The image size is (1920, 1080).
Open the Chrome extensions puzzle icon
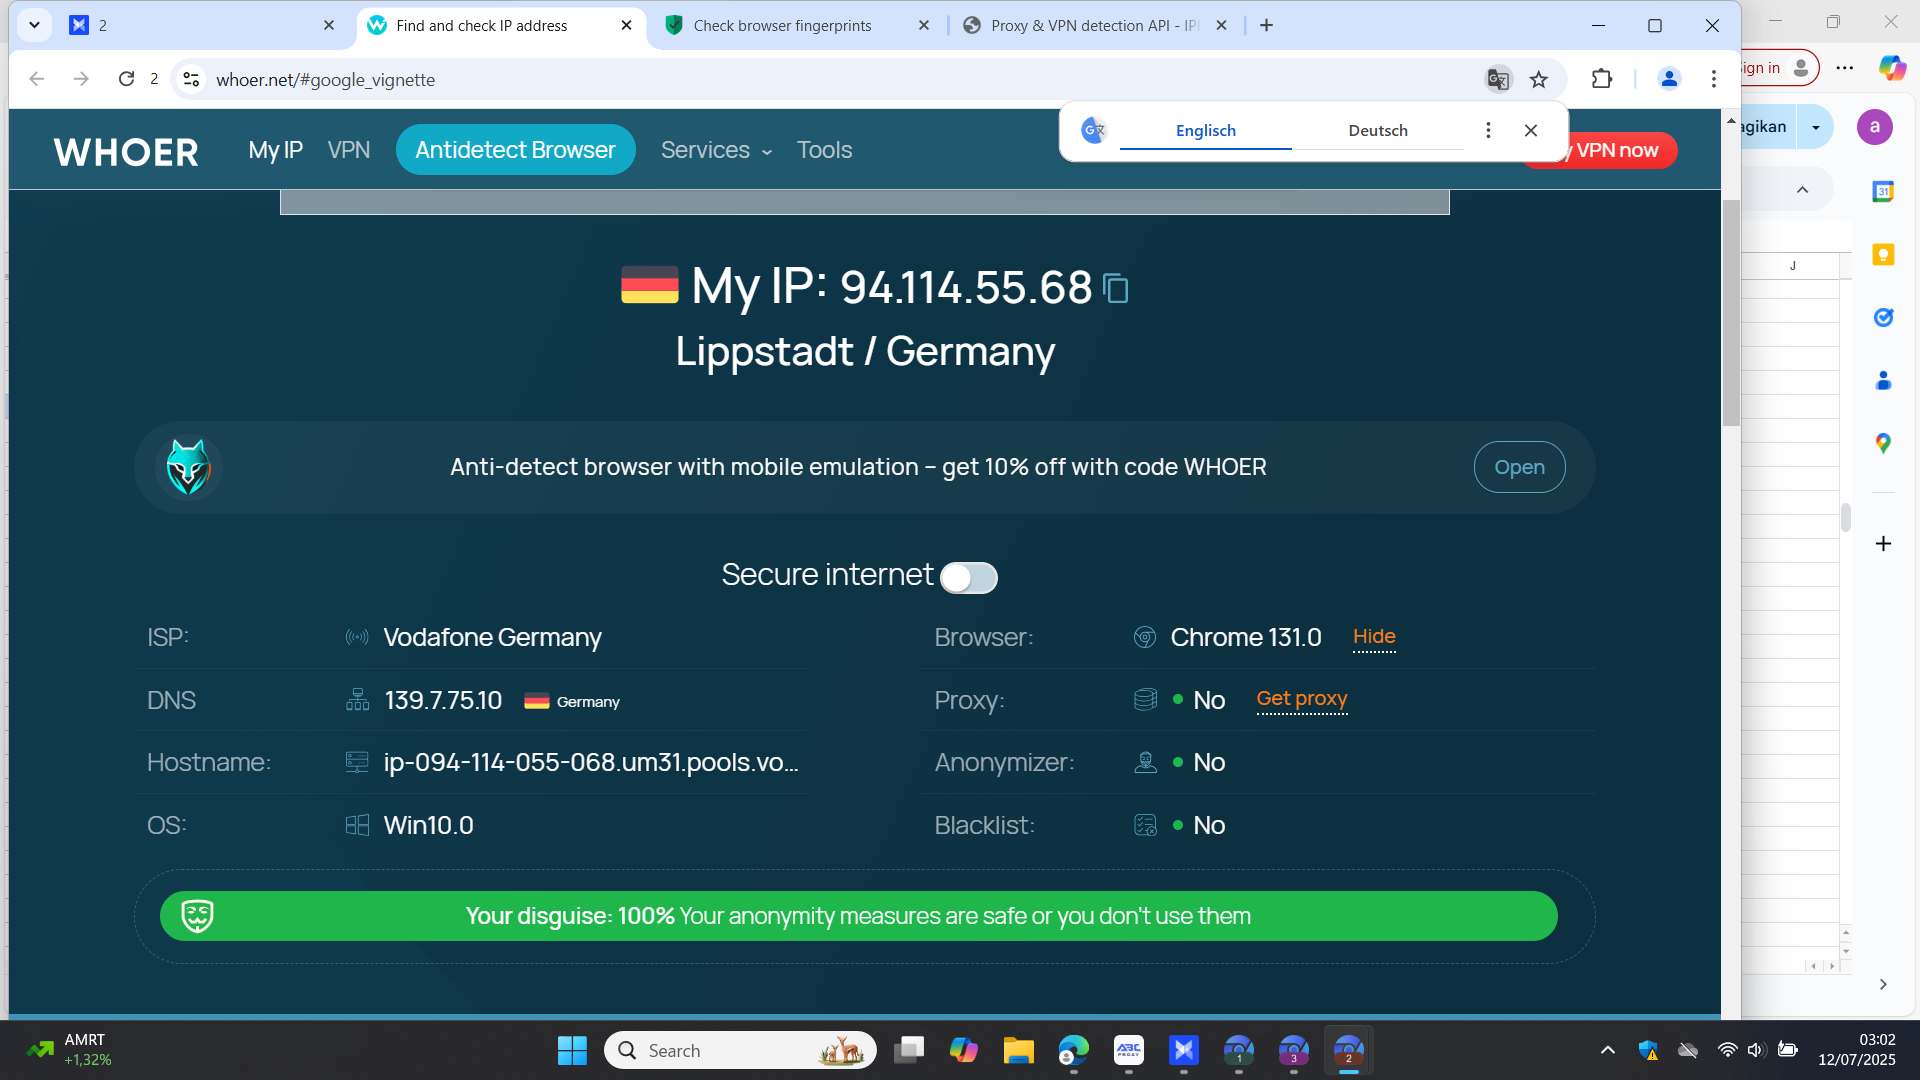pyautogui.click(x=1602, y=79)
